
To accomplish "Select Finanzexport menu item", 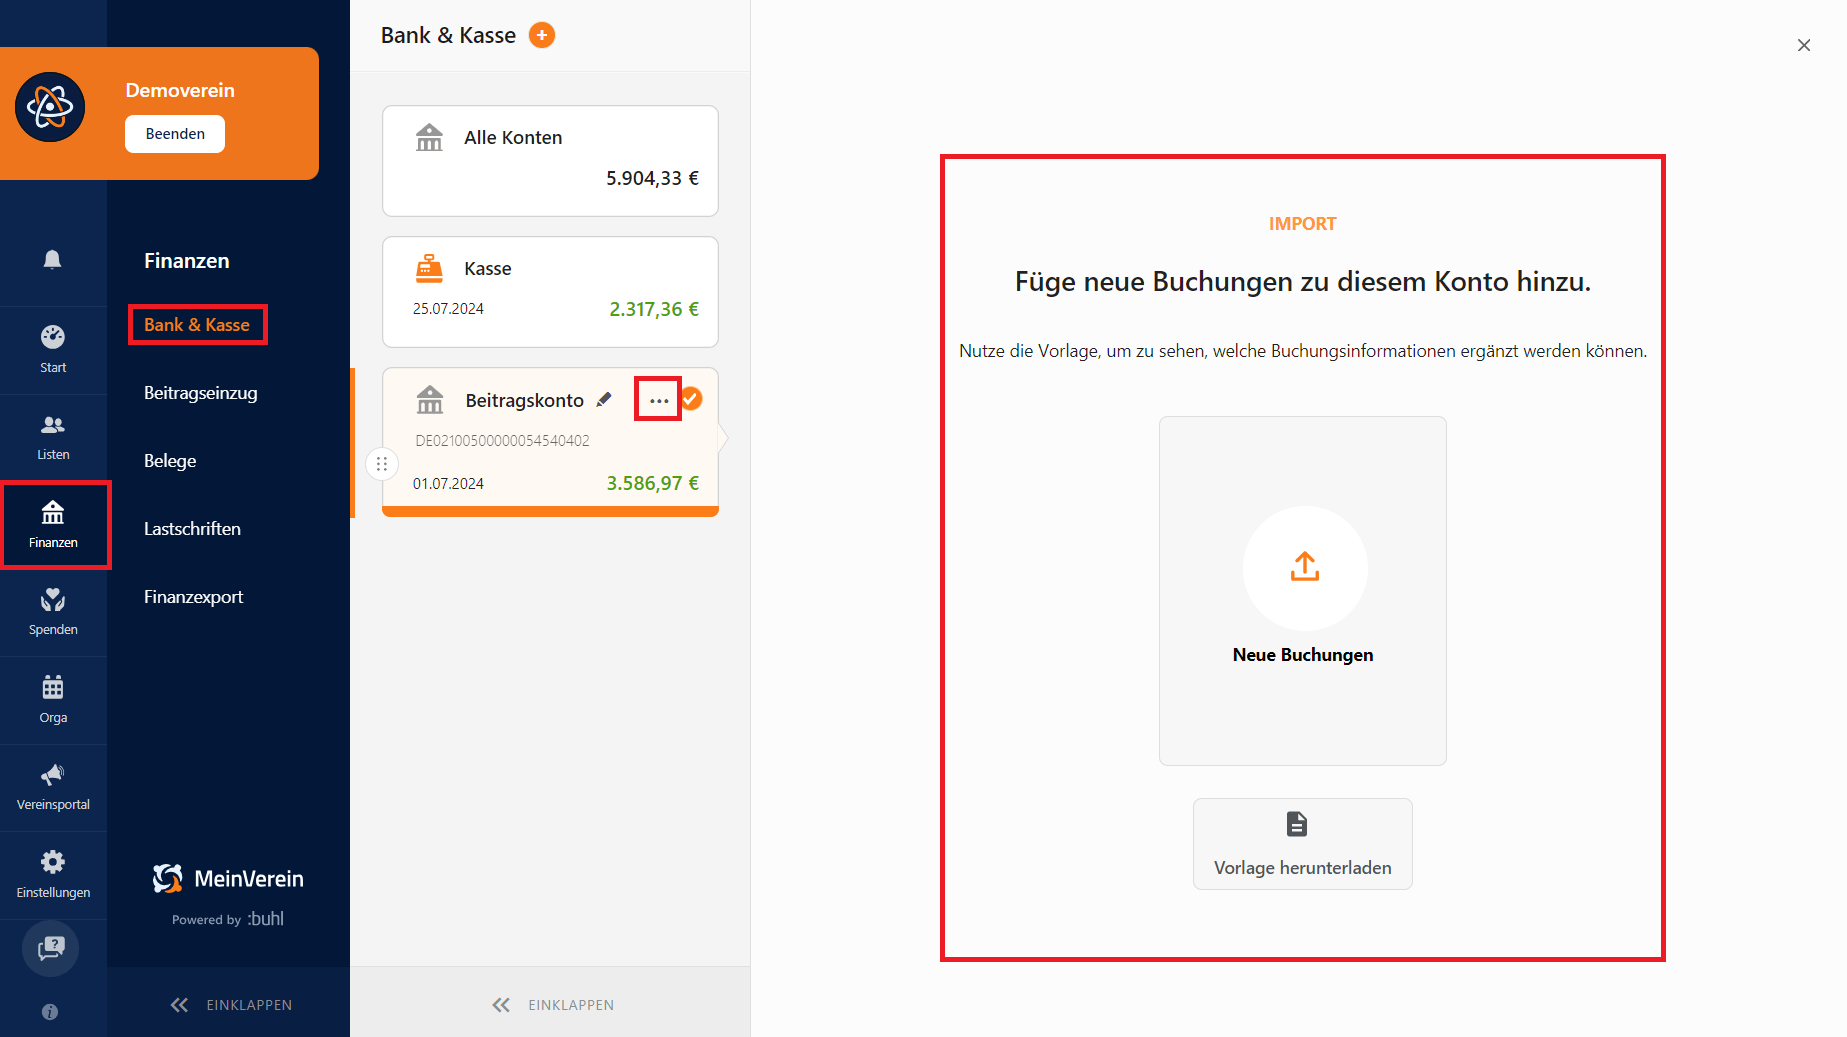I will pos(194,597).
